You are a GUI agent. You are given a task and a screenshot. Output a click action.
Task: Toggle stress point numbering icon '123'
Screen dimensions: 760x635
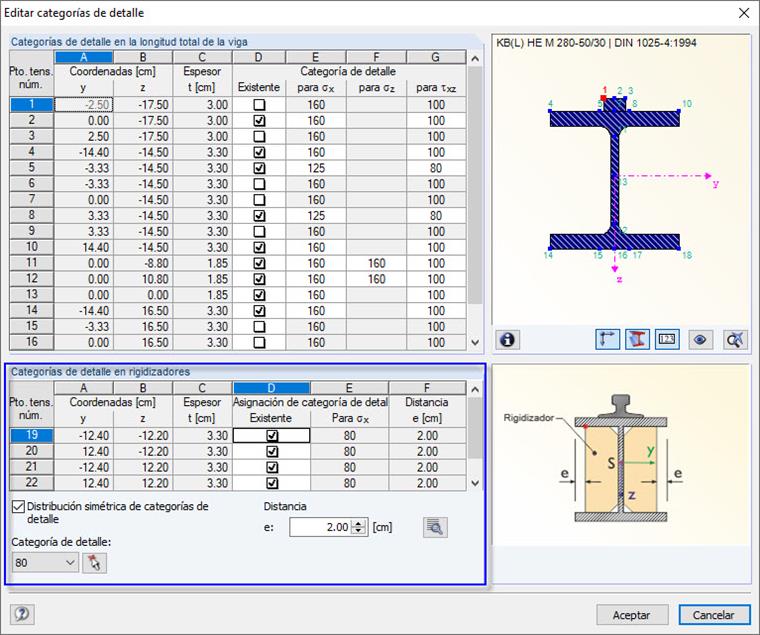click(x=667, y=339)
